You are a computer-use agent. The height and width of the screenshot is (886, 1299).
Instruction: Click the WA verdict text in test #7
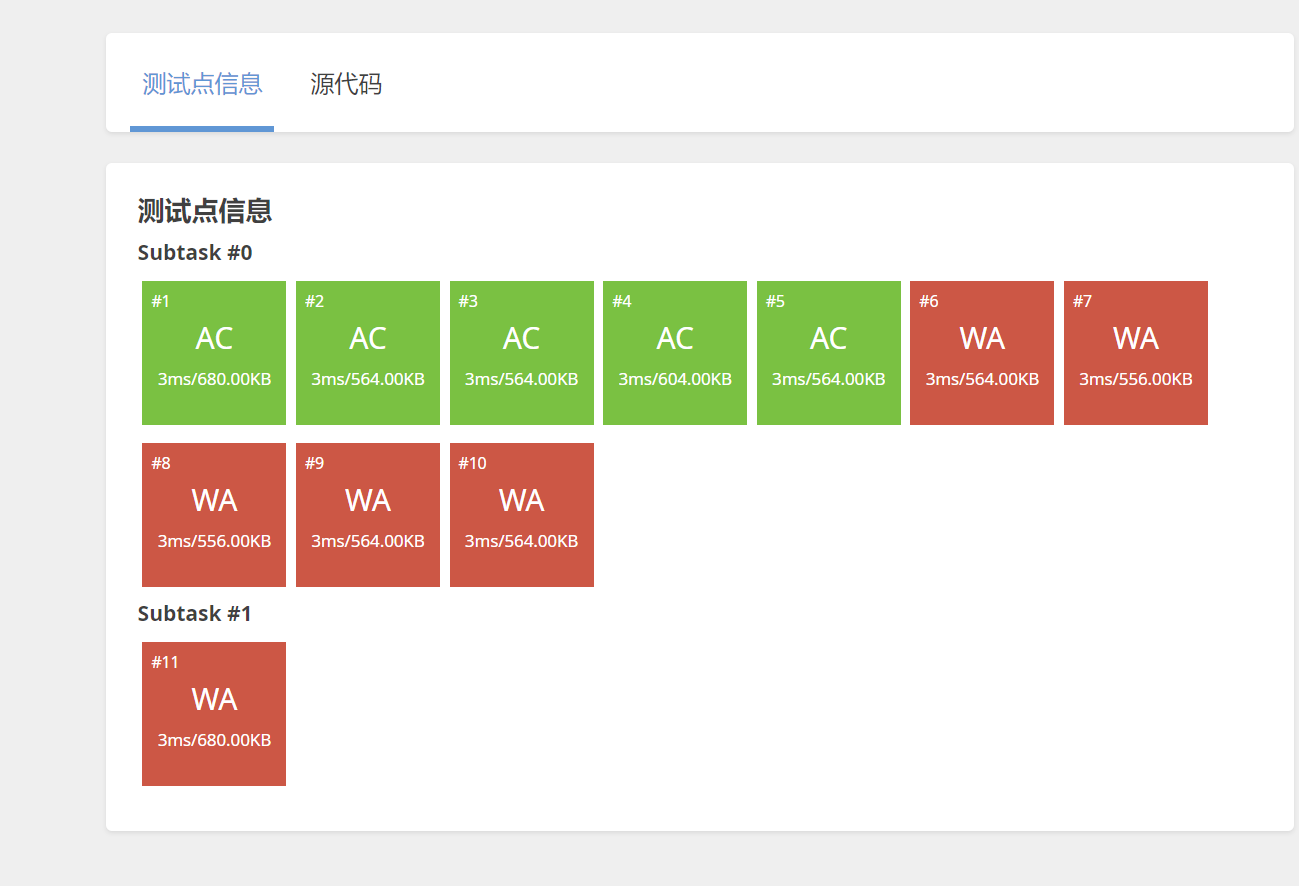[1136, 339]
